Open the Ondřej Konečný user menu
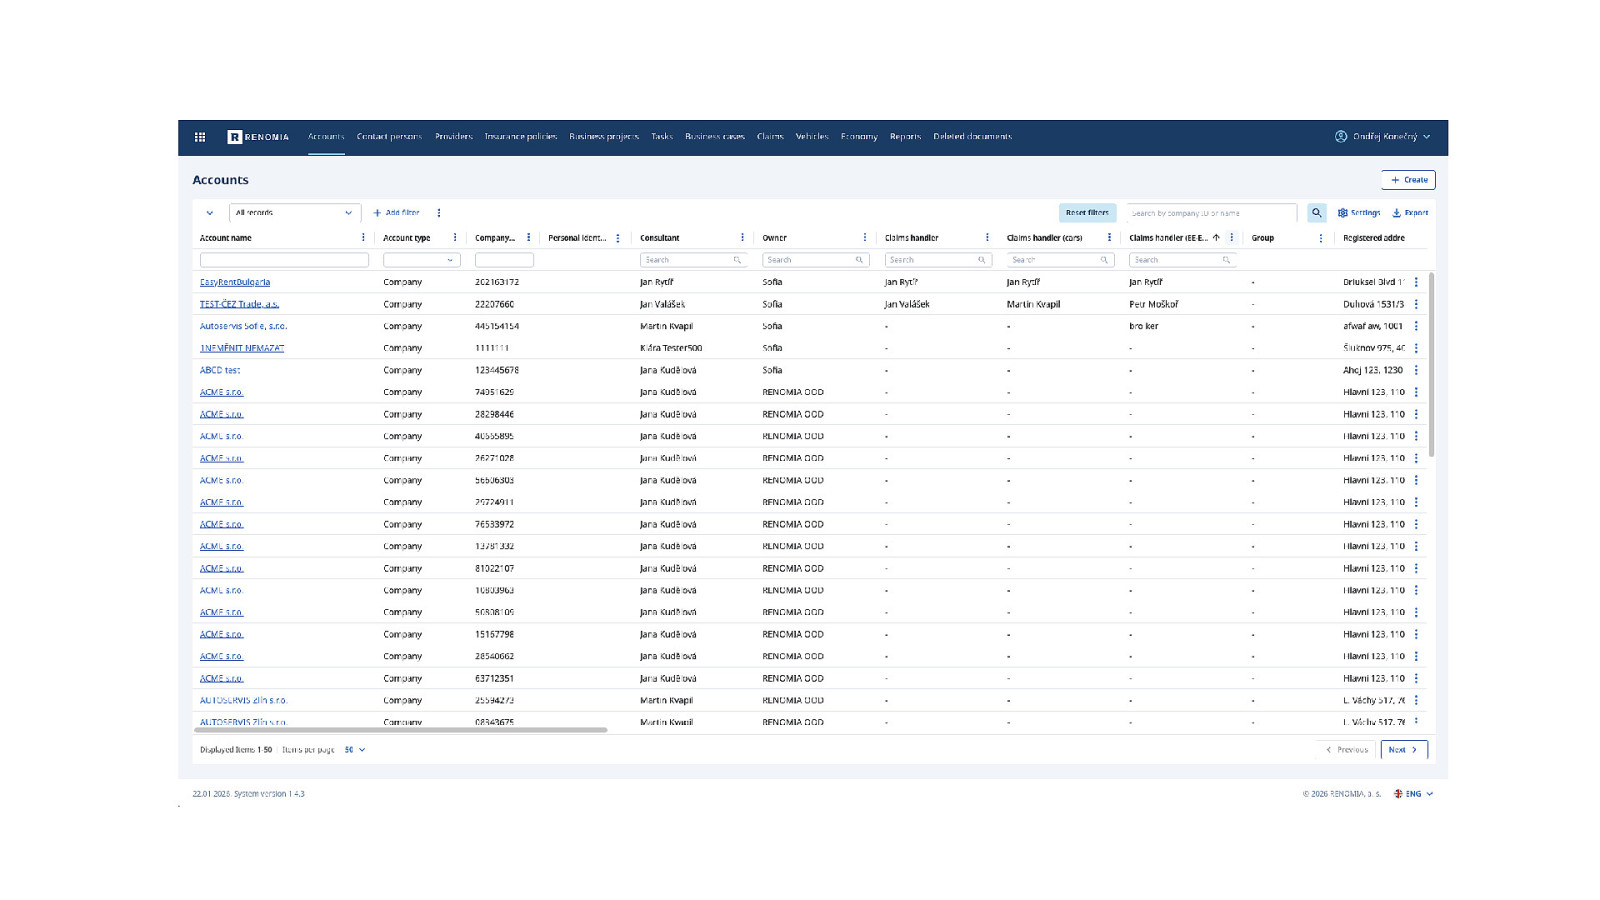 pyautogui.click(x=1383, y=137)
